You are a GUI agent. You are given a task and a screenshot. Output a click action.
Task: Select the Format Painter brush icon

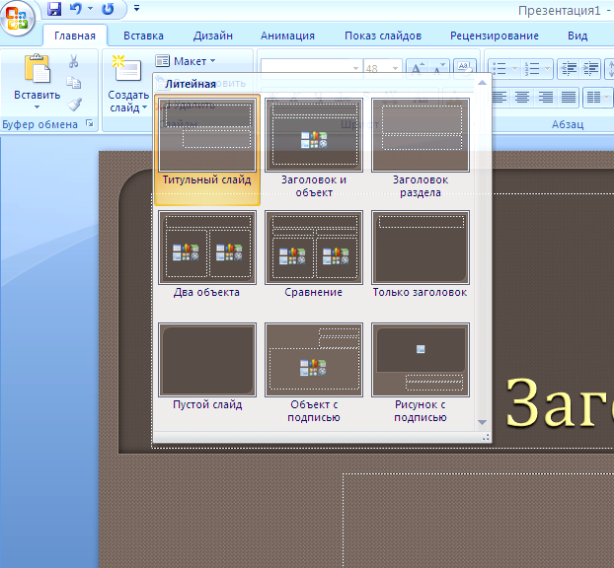point(74,104)
